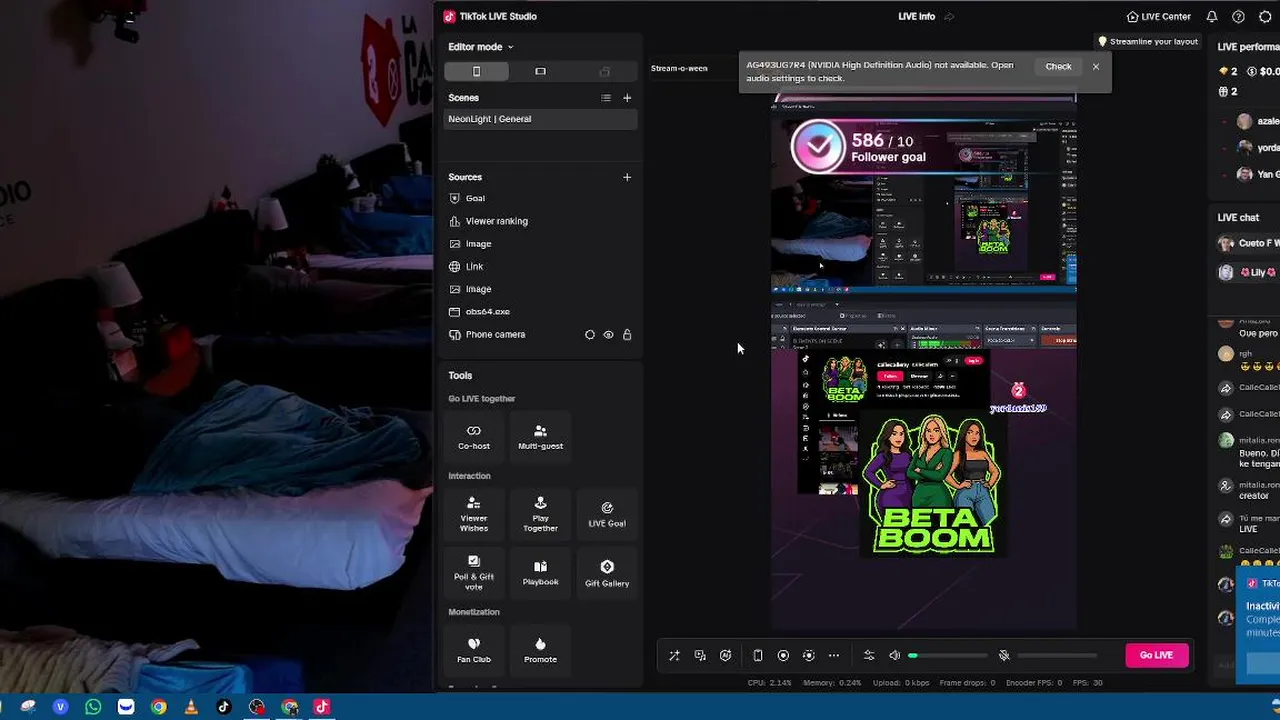Image resolution: width=1280 pixels, height=720 pixels.
Task: Mute the speaker audio
Action: pyautogui.click(x=895, y=656)
